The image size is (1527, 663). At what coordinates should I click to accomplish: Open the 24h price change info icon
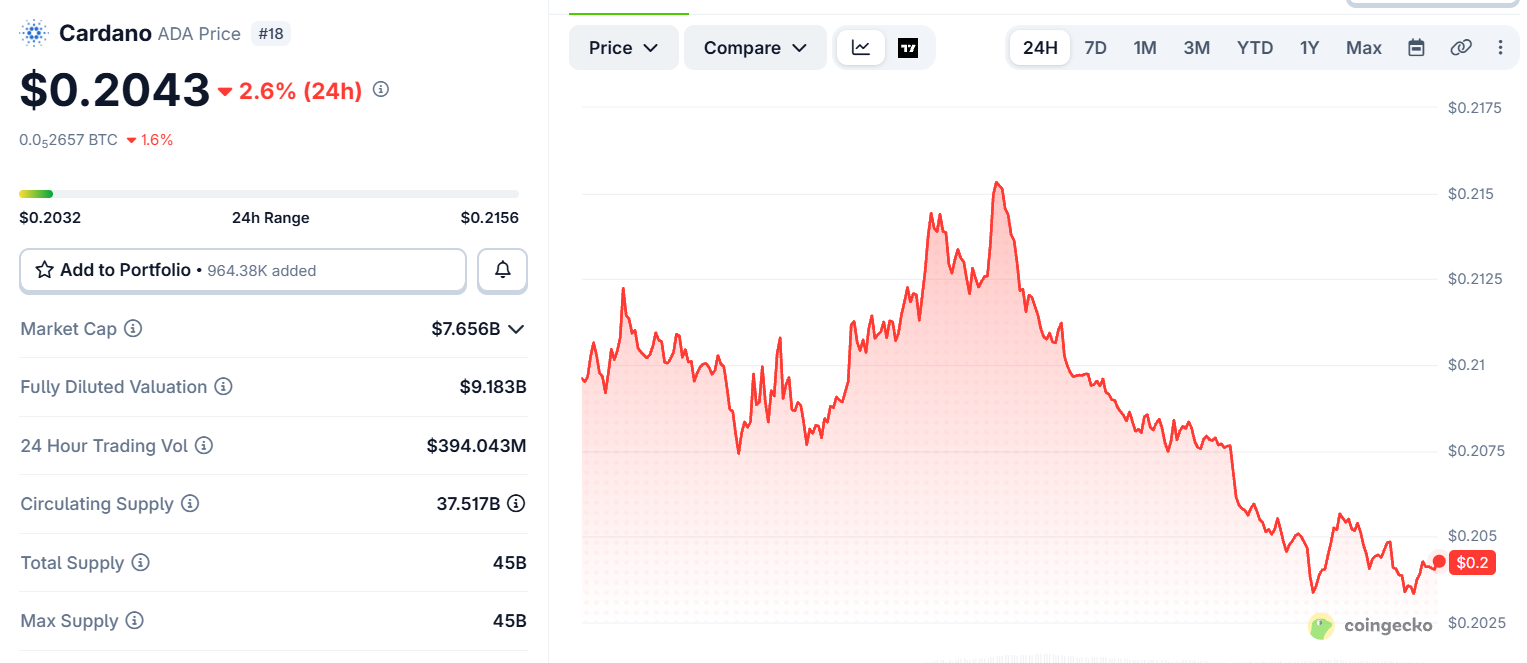[381, 90]
